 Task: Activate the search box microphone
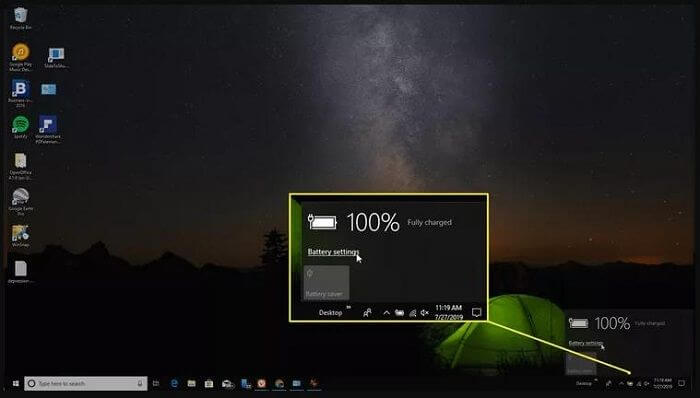point(140,383)
